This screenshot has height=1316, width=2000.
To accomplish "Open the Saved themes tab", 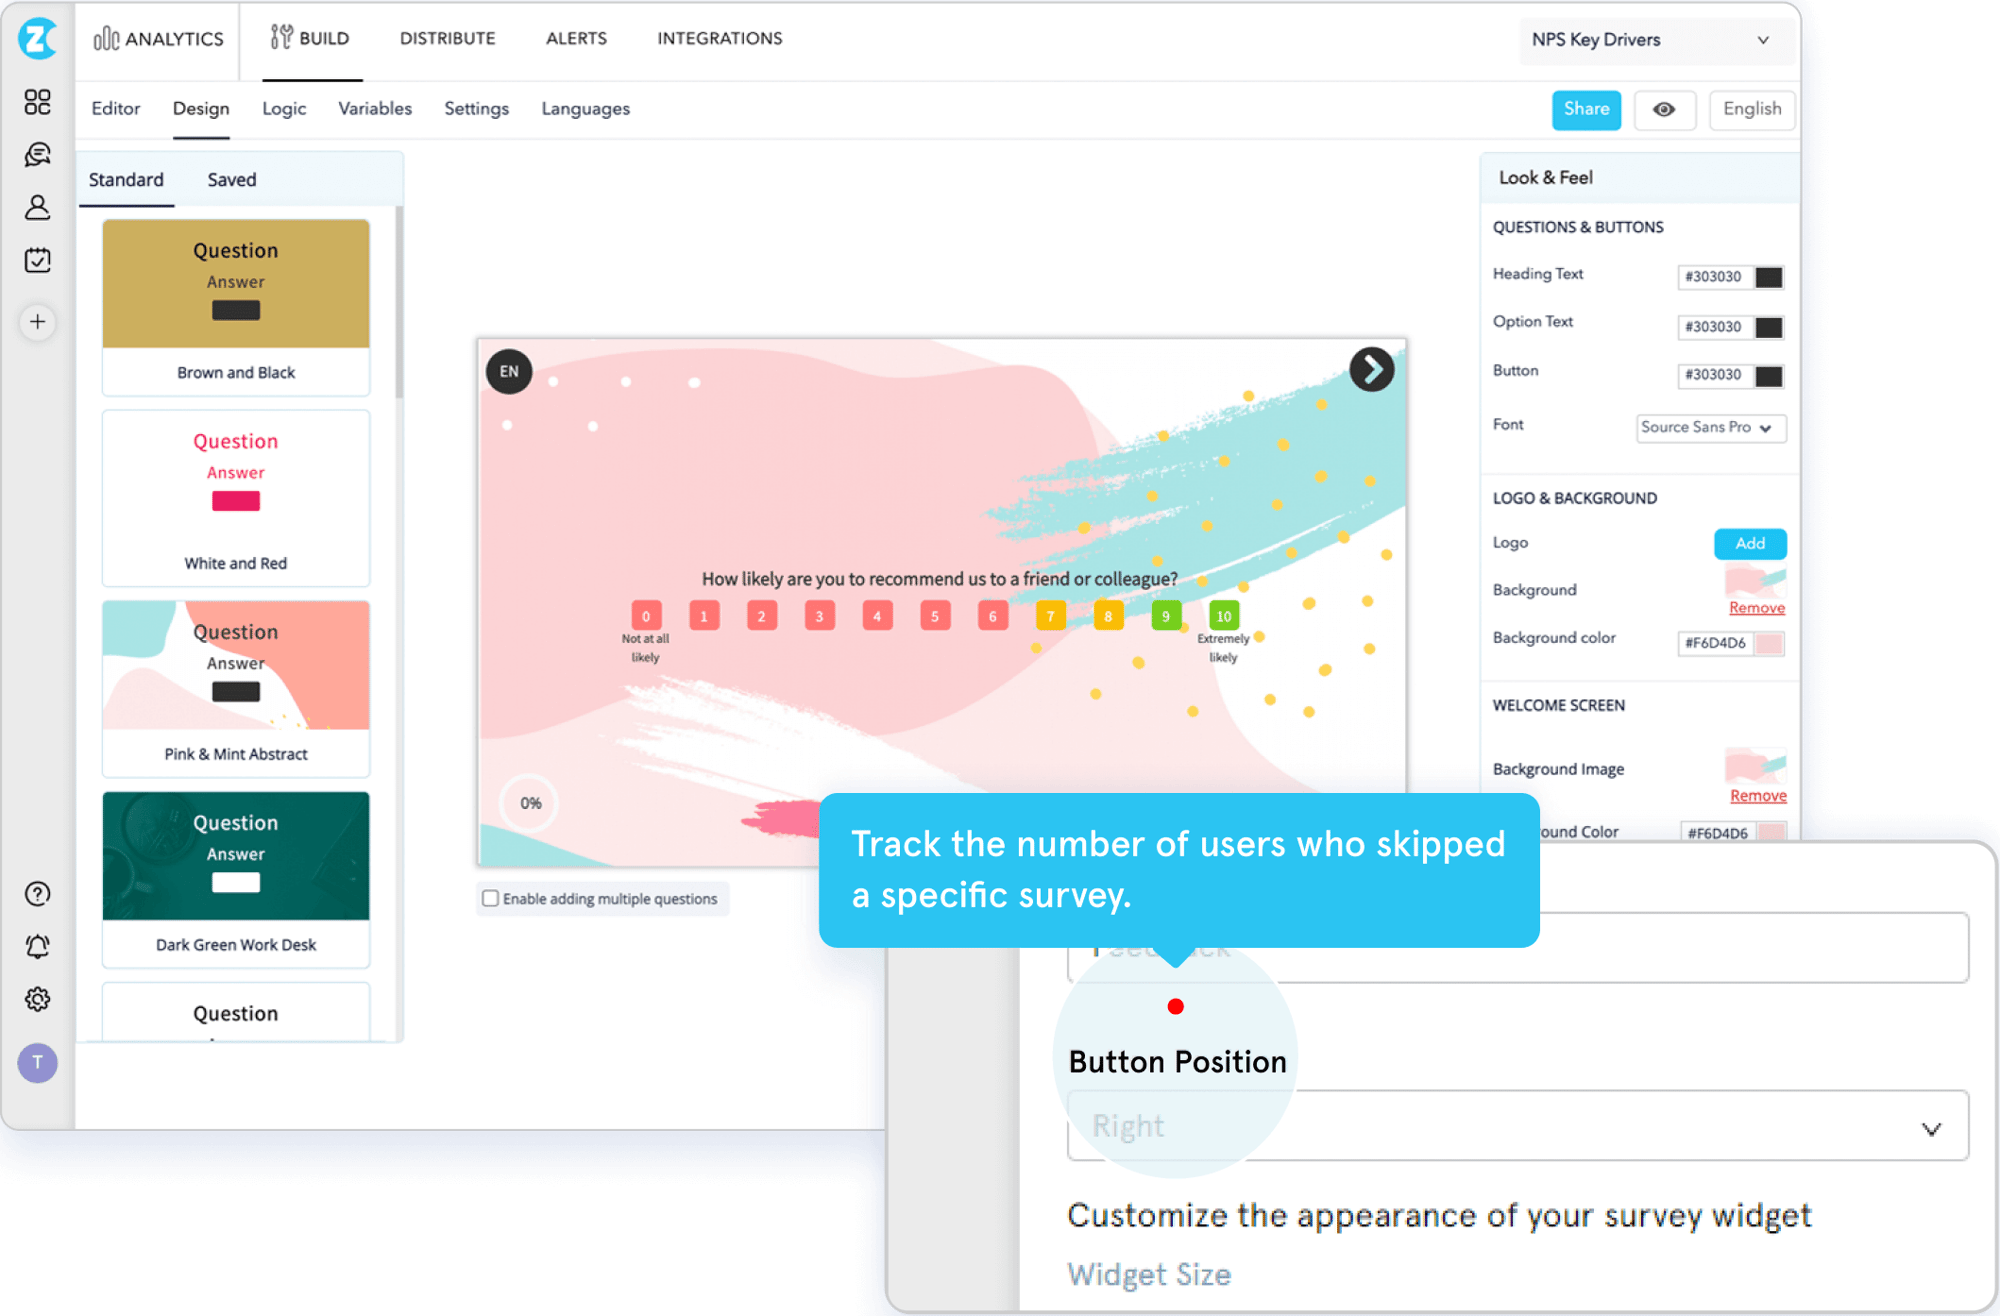I will coord(232,180).
